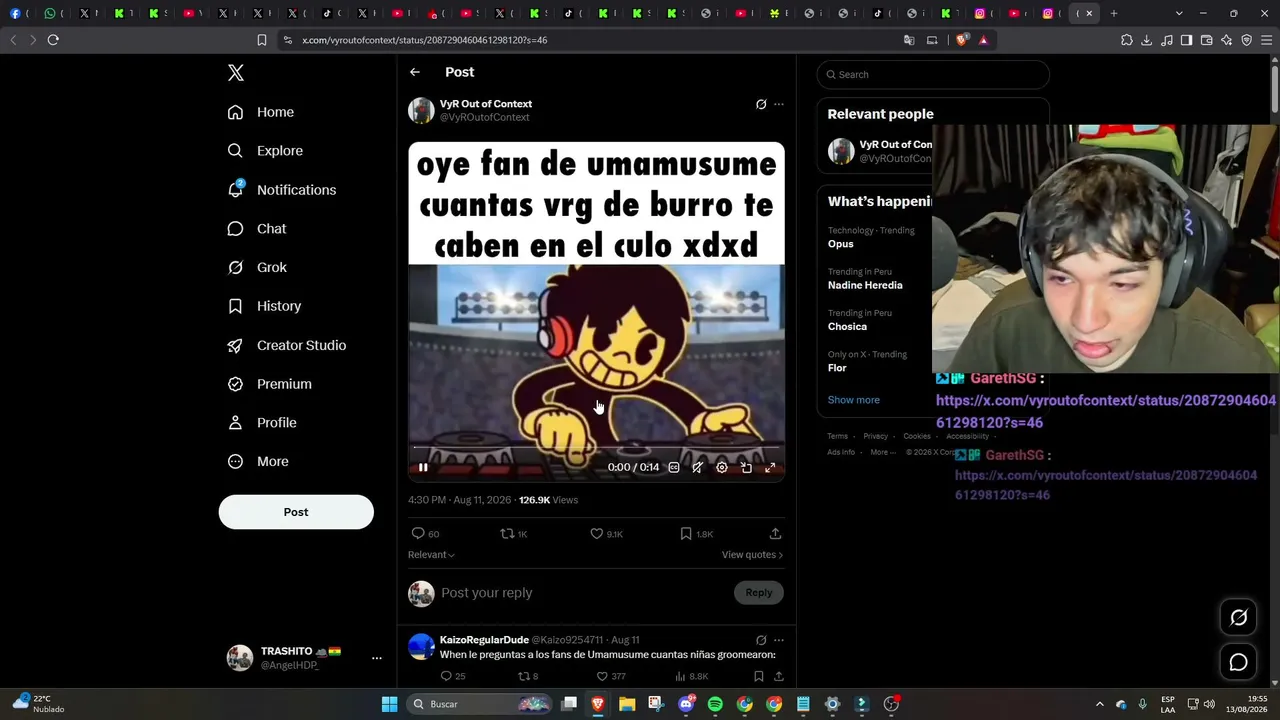This screenshot has width=1280, height=720.
Task: Toggle the browser sidebar panel
Action: tap(1187, 40)
